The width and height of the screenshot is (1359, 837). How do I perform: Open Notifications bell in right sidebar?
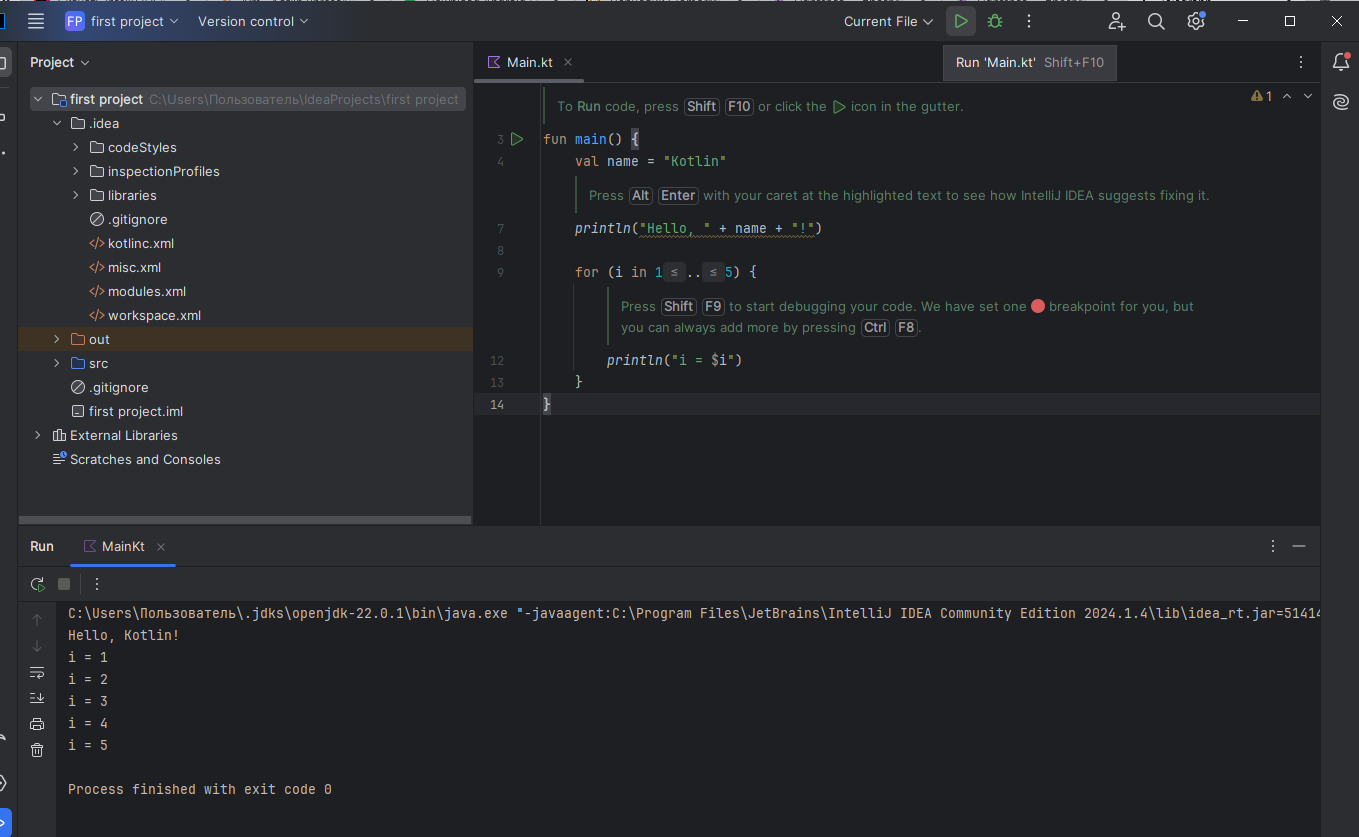(x=1341, y=62)
